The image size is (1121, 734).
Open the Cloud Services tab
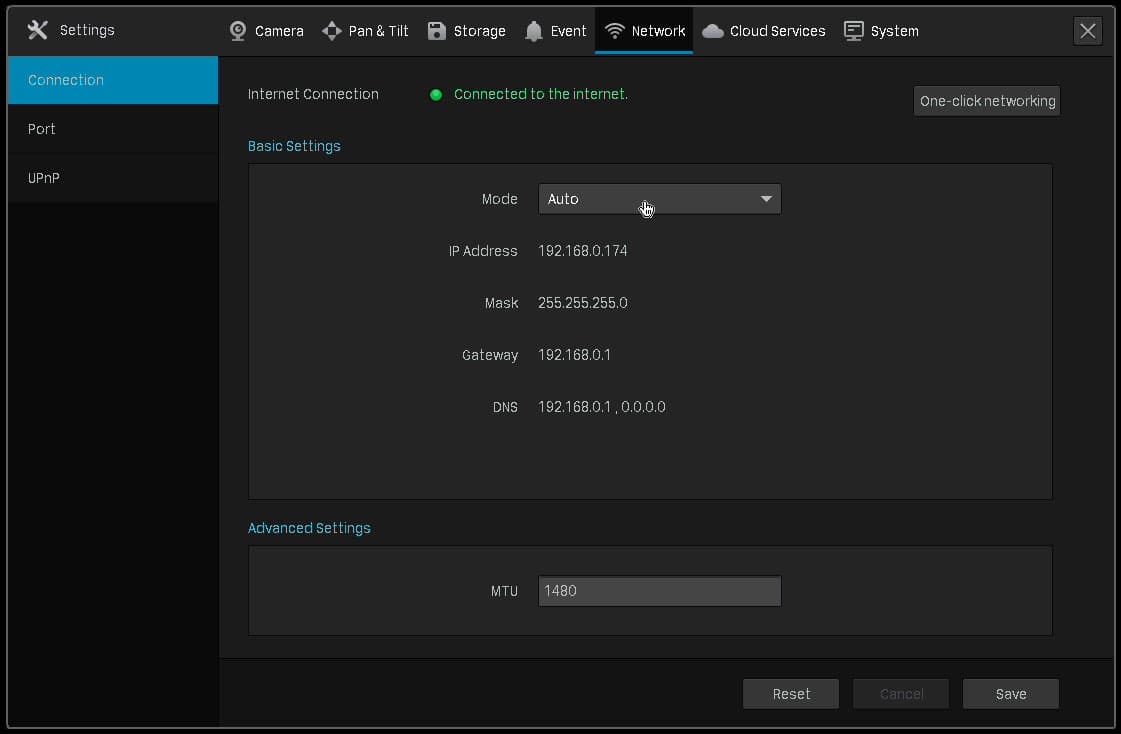point(764,31)
